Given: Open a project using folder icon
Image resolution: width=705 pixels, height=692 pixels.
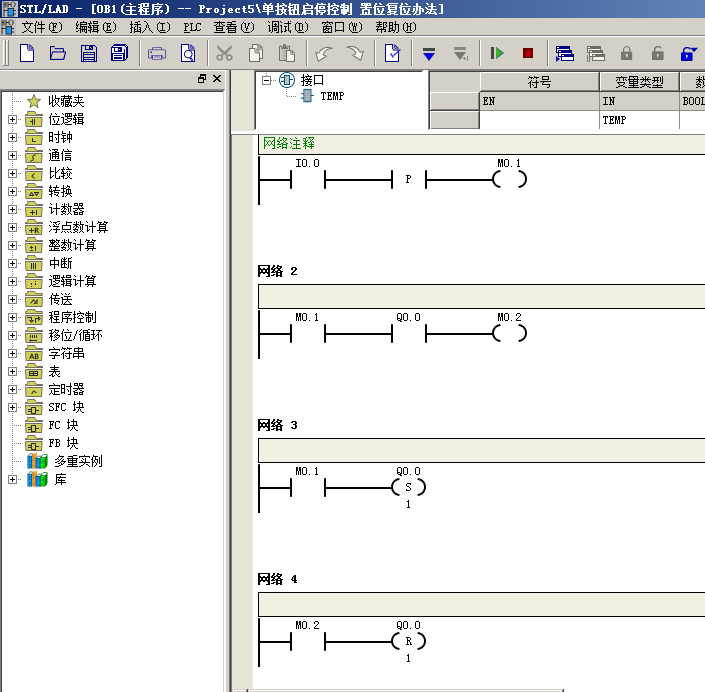Looking at the screenshot, I should tap(58, 54).
